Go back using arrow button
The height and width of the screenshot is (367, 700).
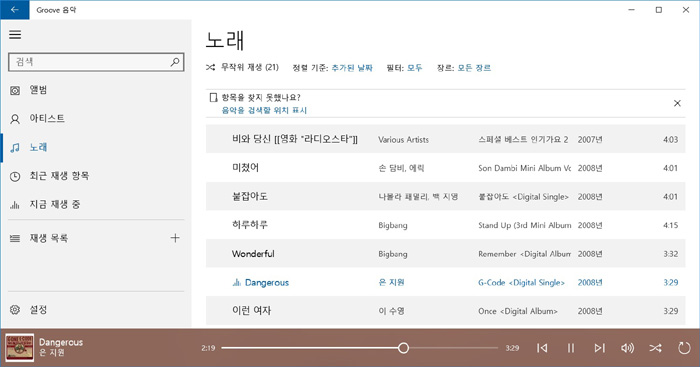(x=15, y=10)
